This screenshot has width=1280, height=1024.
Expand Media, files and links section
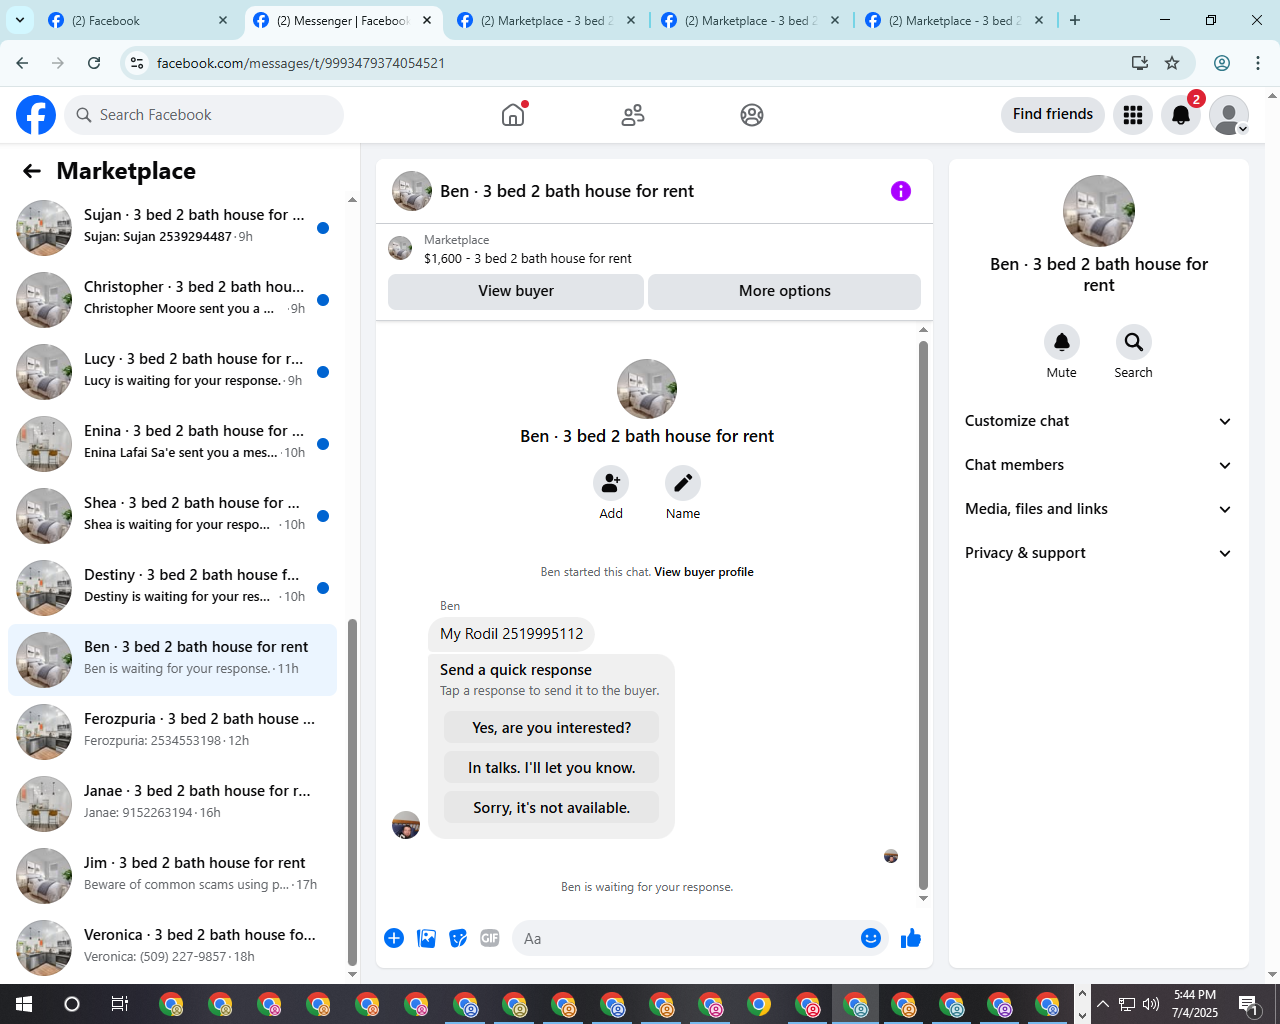pos(1099,509)
